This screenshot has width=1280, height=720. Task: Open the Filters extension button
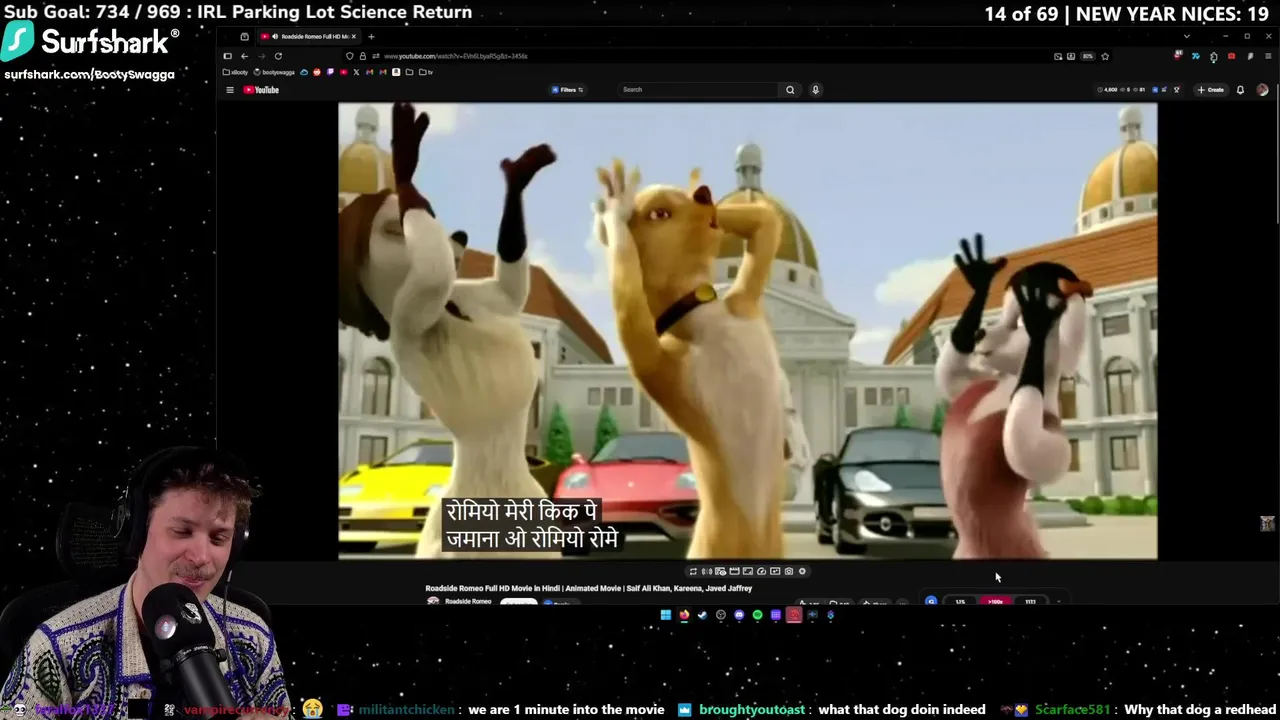[x=567, y=90]
